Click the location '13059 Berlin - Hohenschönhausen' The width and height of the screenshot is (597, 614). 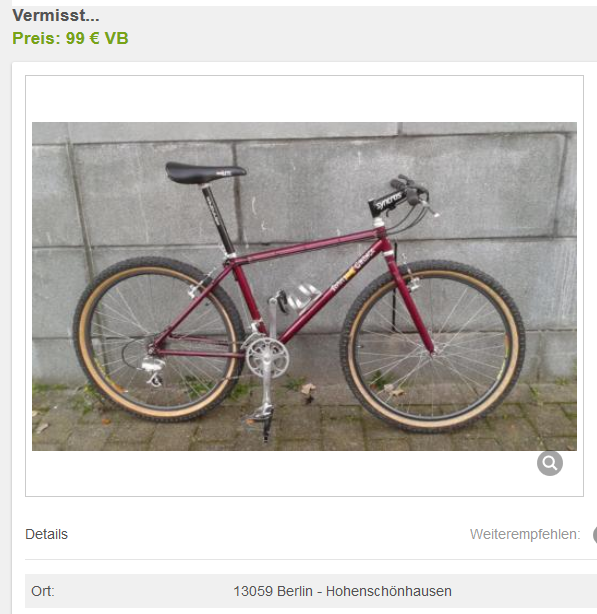pos(343,591)
